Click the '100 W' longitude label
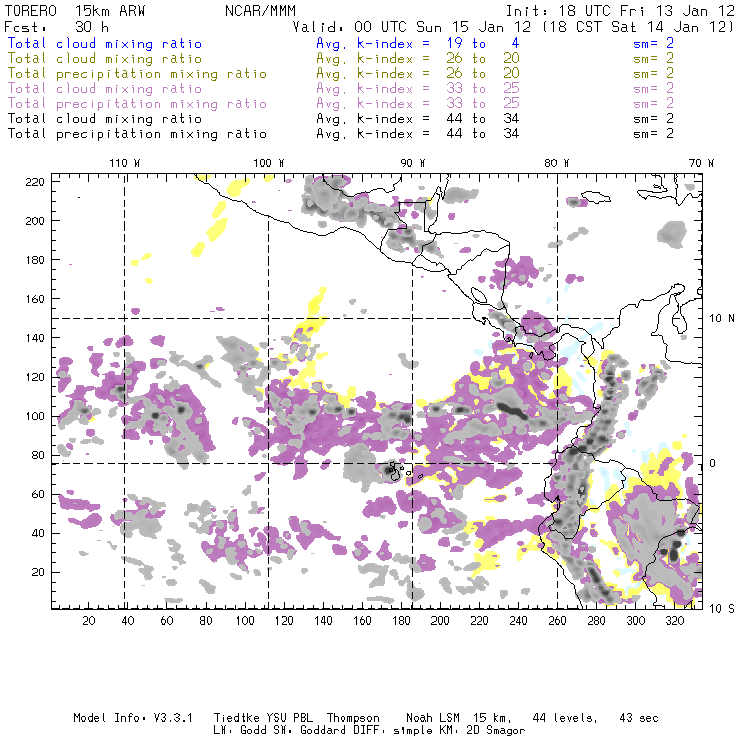This screenshot has height=740, width=740. tap(269, 163)
